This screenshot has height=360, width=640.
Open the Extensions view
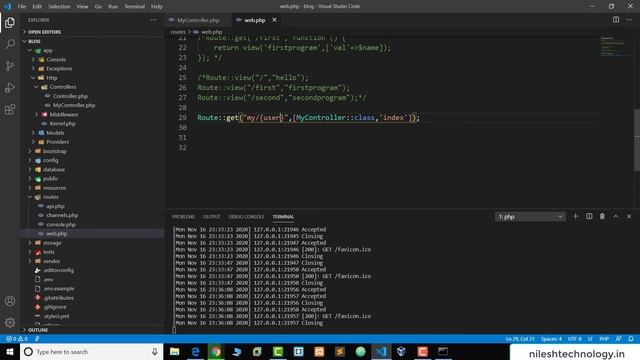tap(10, 109)
